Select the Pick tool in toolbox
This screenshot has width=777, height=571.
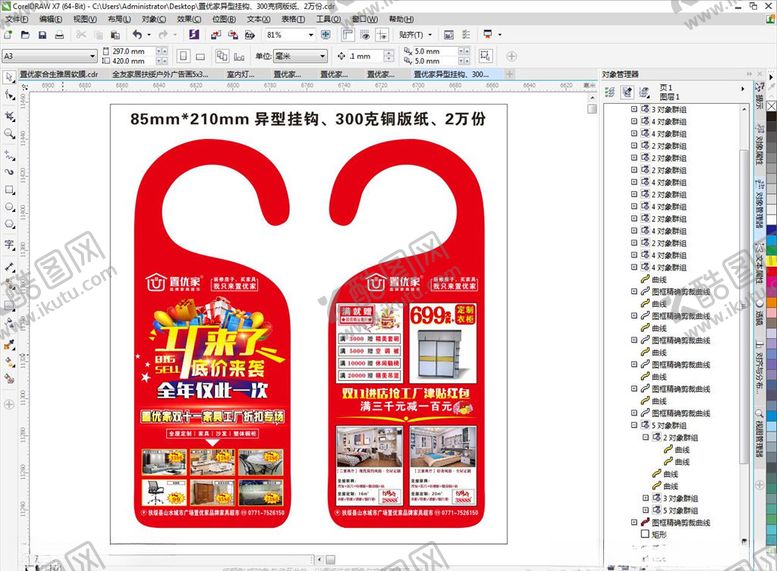[x=9, y=77]
